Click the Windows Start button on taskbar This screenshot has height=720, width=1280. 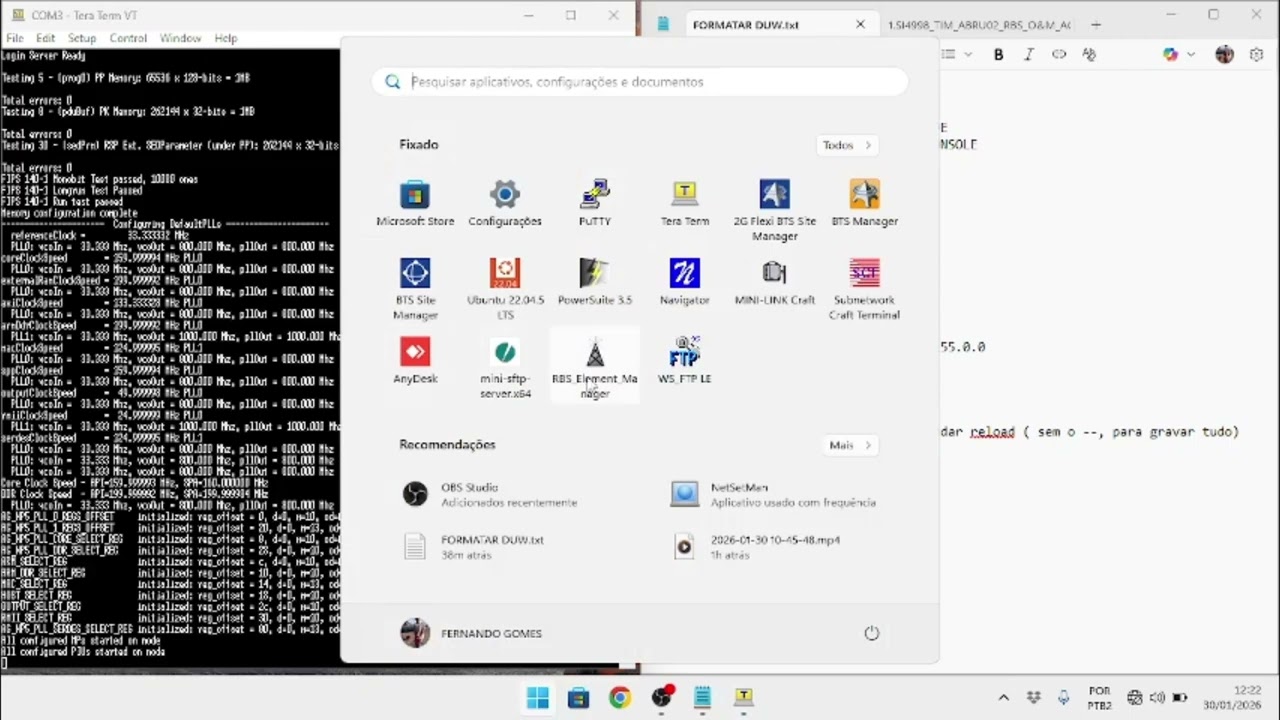pyautogui.click(x=537, y=697)
